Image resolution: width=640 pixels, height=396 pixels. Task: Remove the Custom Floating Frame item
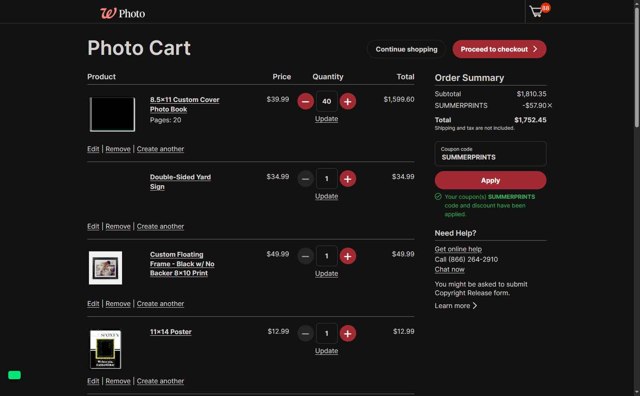tap(118, 304)
